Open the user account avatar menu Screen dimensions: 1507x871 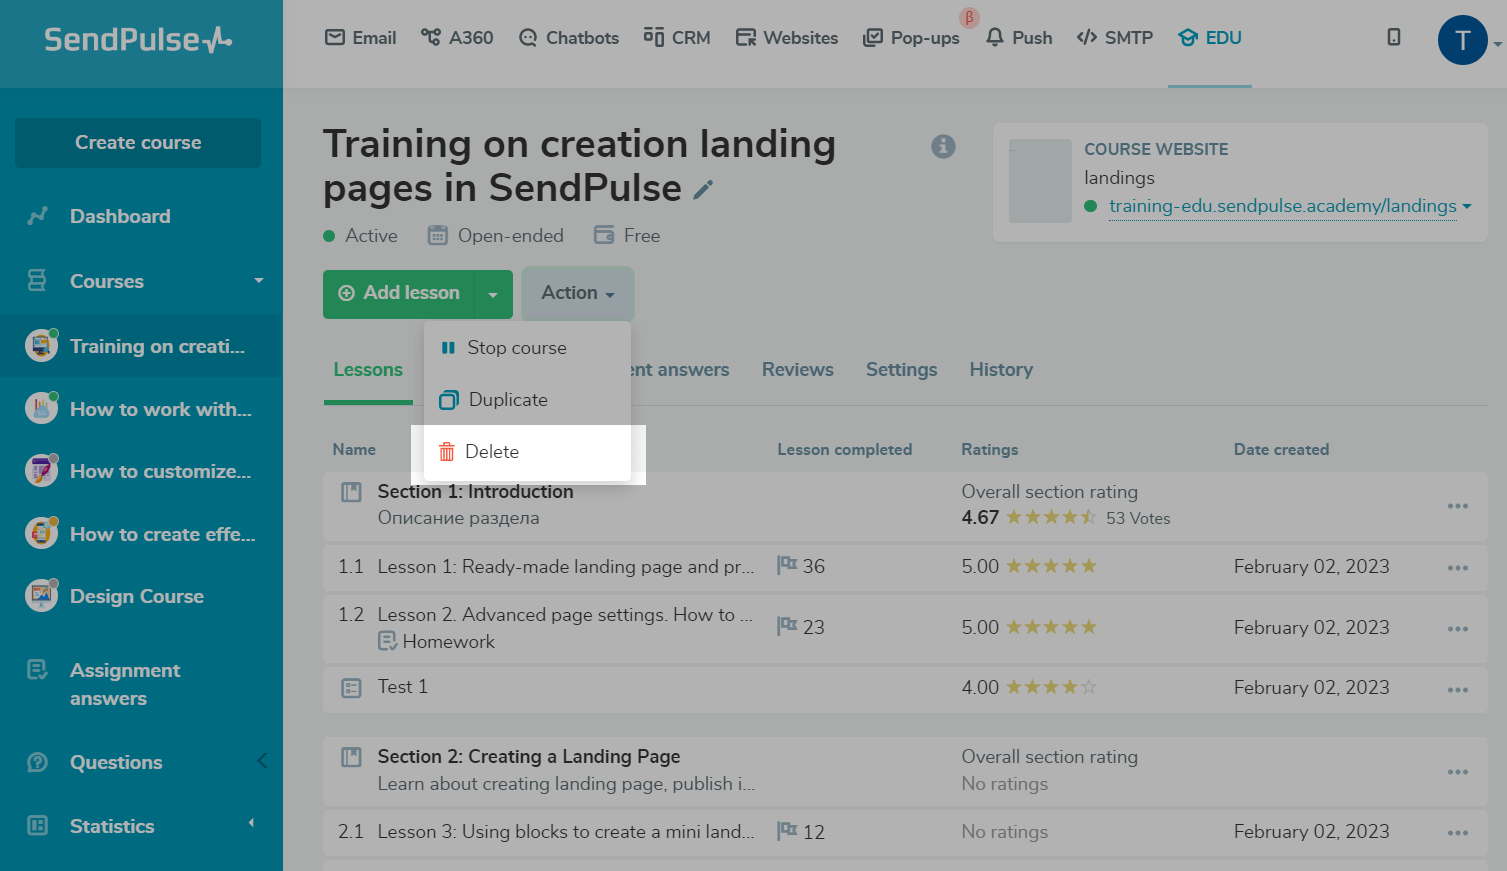pyautogui.click(x=1462, y=41)
